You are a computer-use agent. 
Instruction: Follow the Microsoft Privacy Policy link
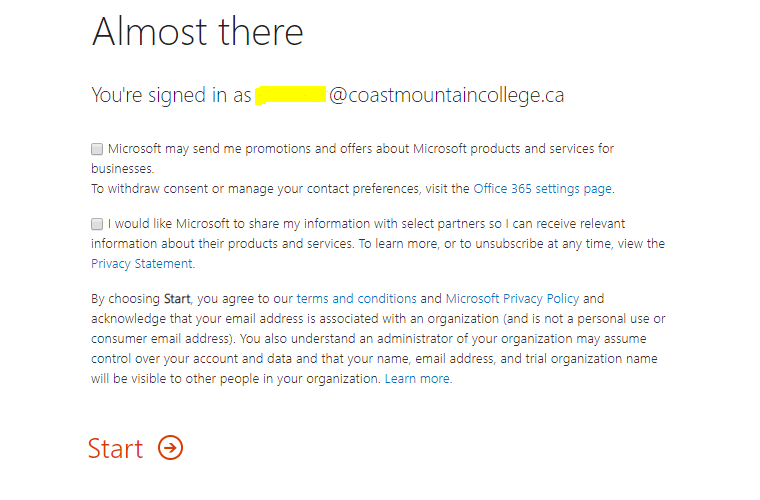point(512,298)
